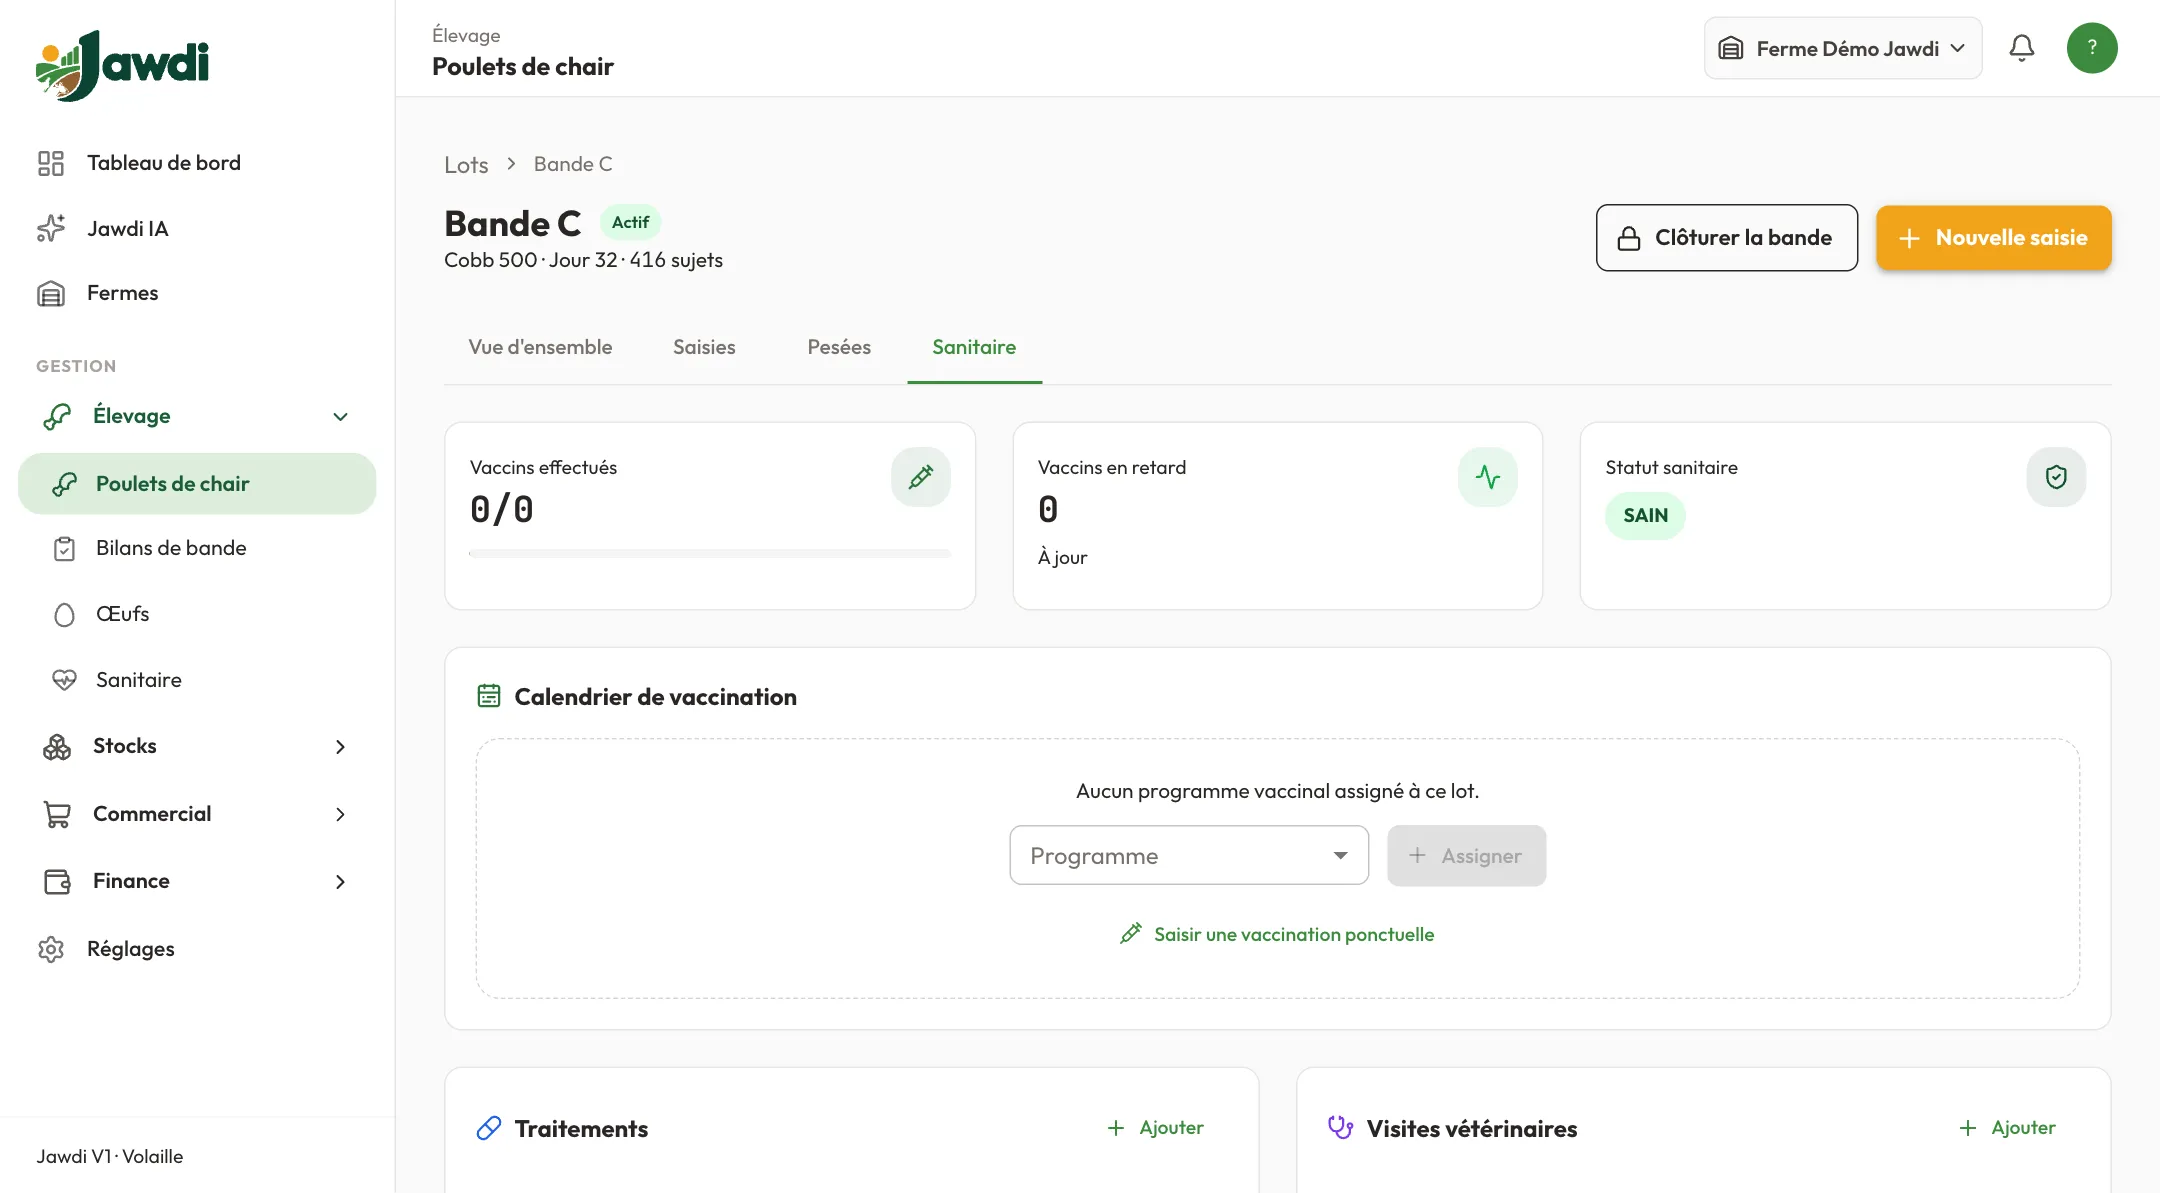Open Jawdi IA assistant
Image resolution: width=2160 pixels, height=1193 pixels.
tap(197, 229)
